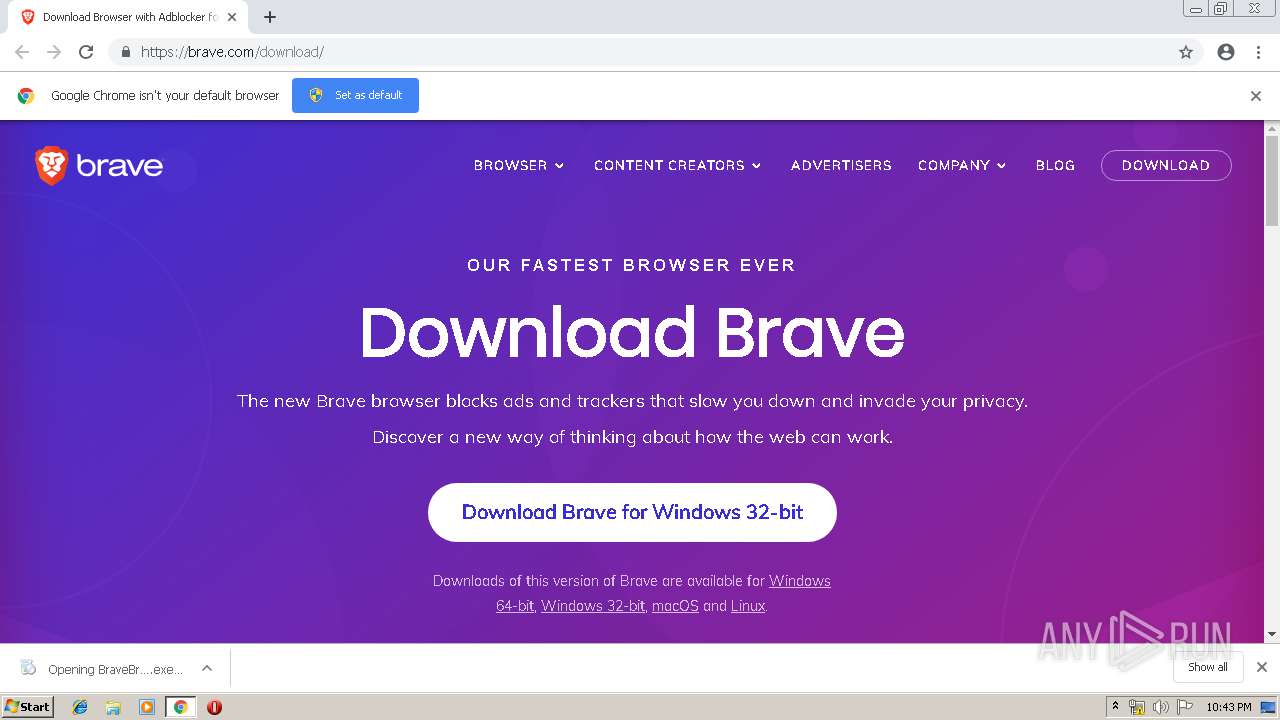Click the Brave lion logo in header
Screen dimensions: 1280x720
click(x=51, y=165)
